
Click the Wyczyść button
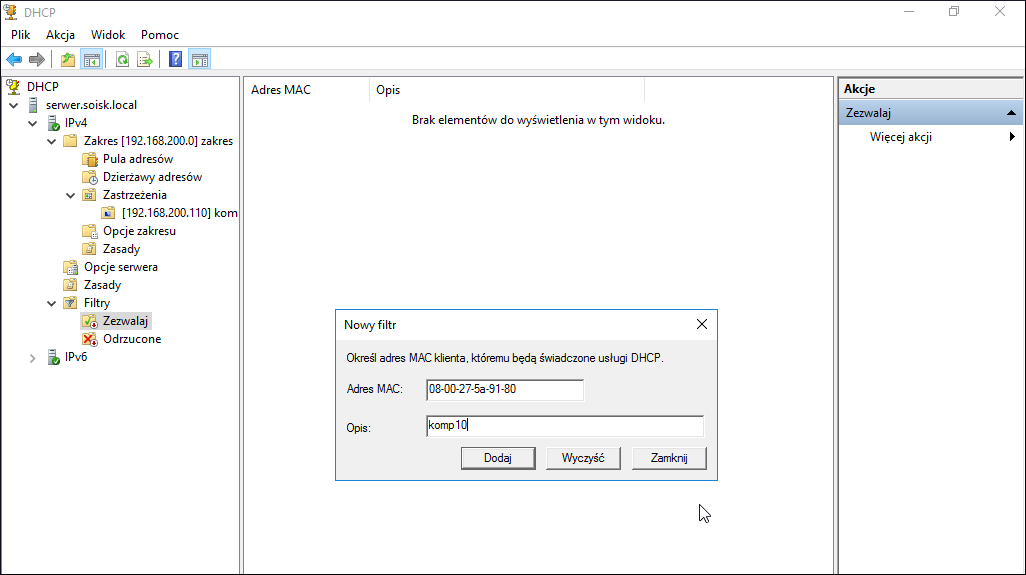click(x=583, y=458)
